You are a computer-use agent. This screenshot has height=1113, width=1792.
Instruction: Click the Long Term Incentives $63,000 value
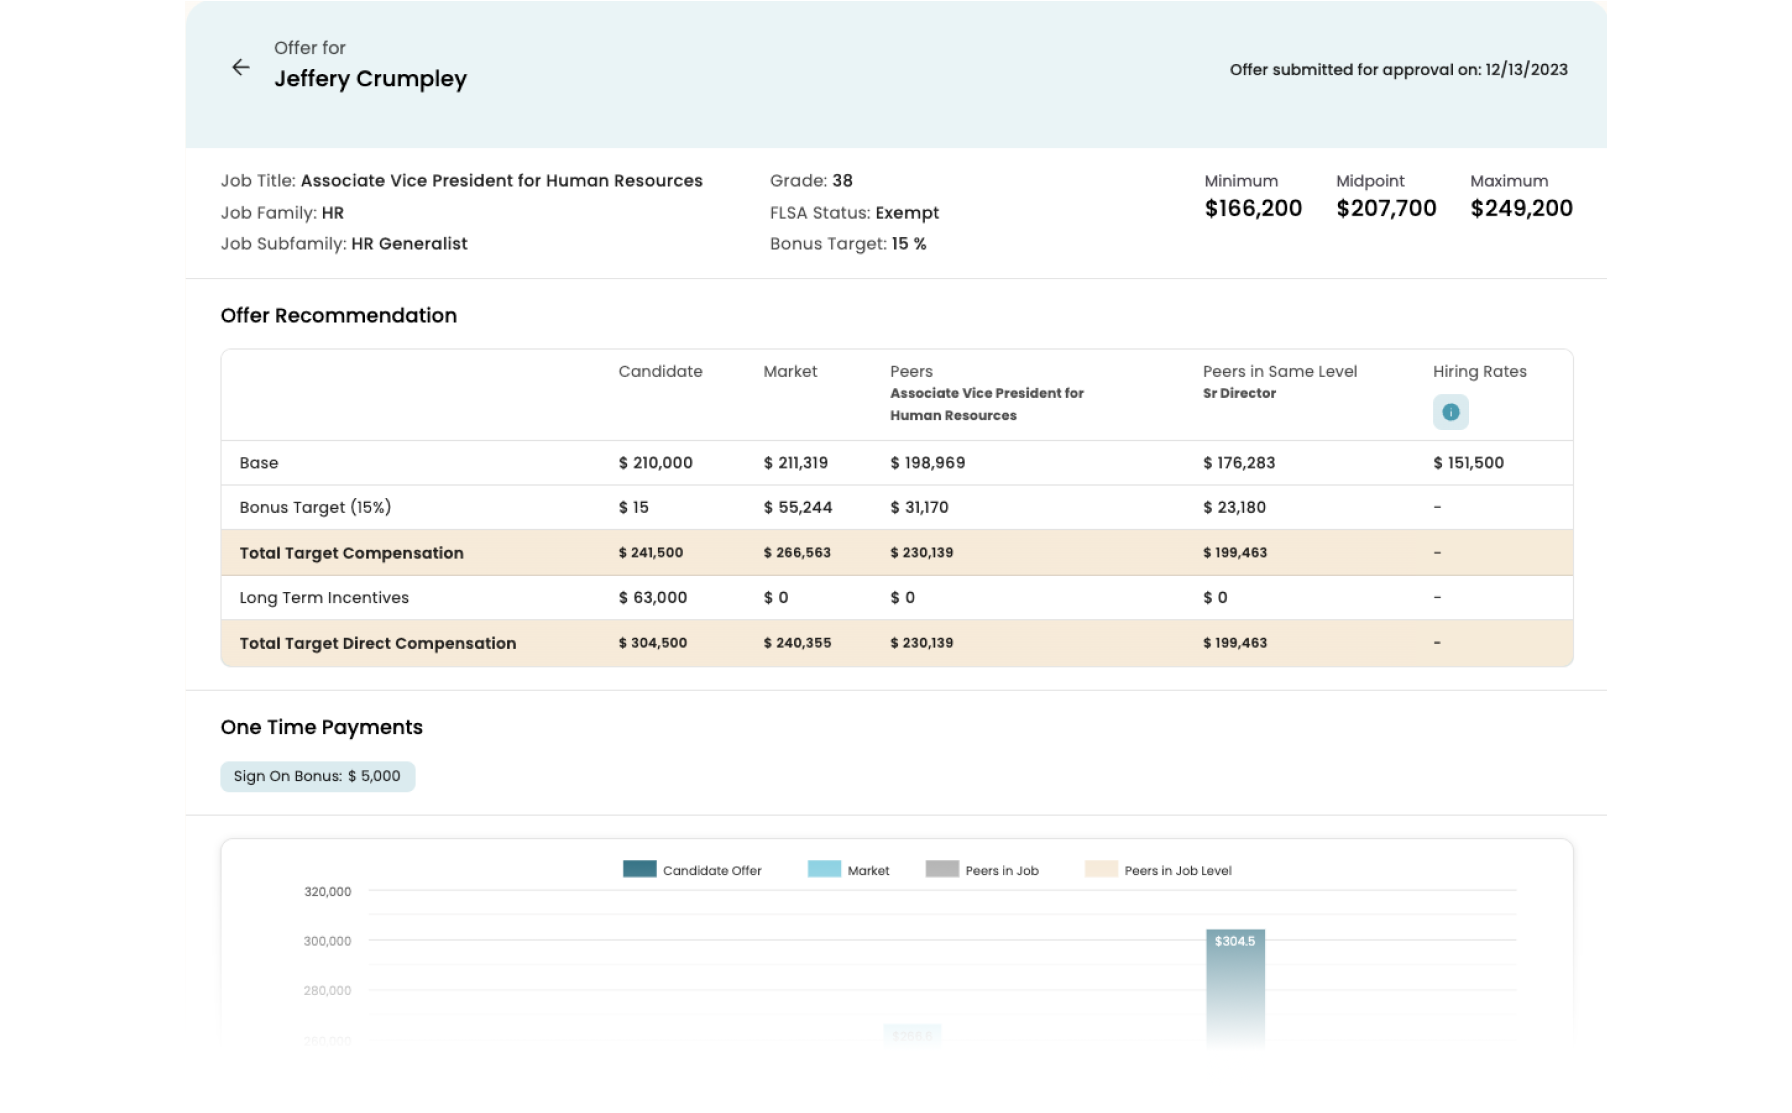click(x=652, y=598)
